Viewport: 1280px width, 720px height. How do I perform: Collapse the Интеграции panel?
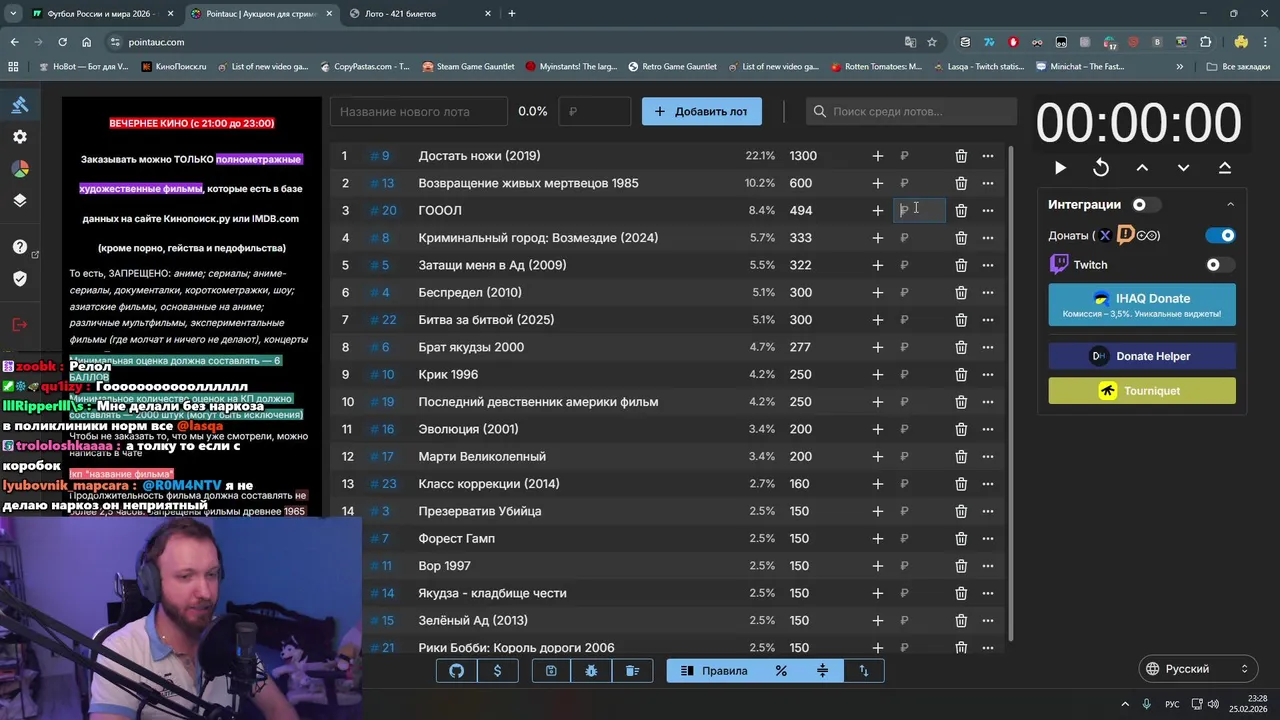coord(1230,204)
